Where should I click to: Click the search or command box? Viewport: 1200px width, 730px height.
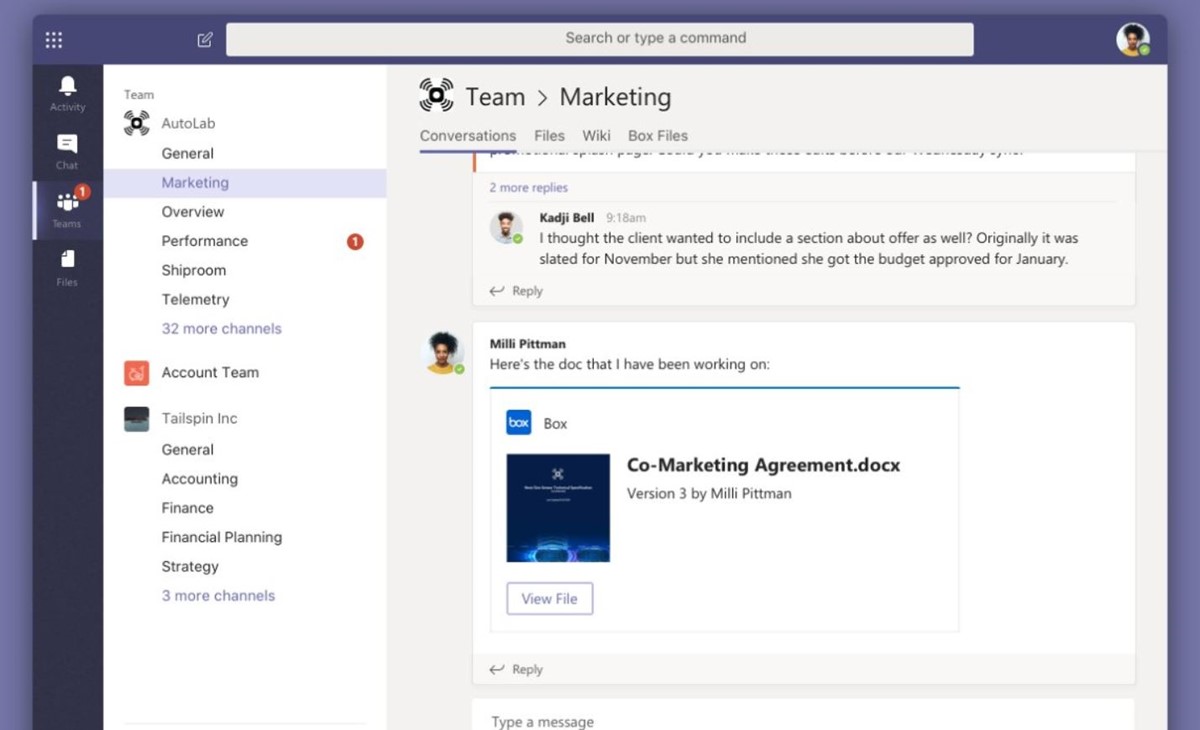[x=599, y=39]
